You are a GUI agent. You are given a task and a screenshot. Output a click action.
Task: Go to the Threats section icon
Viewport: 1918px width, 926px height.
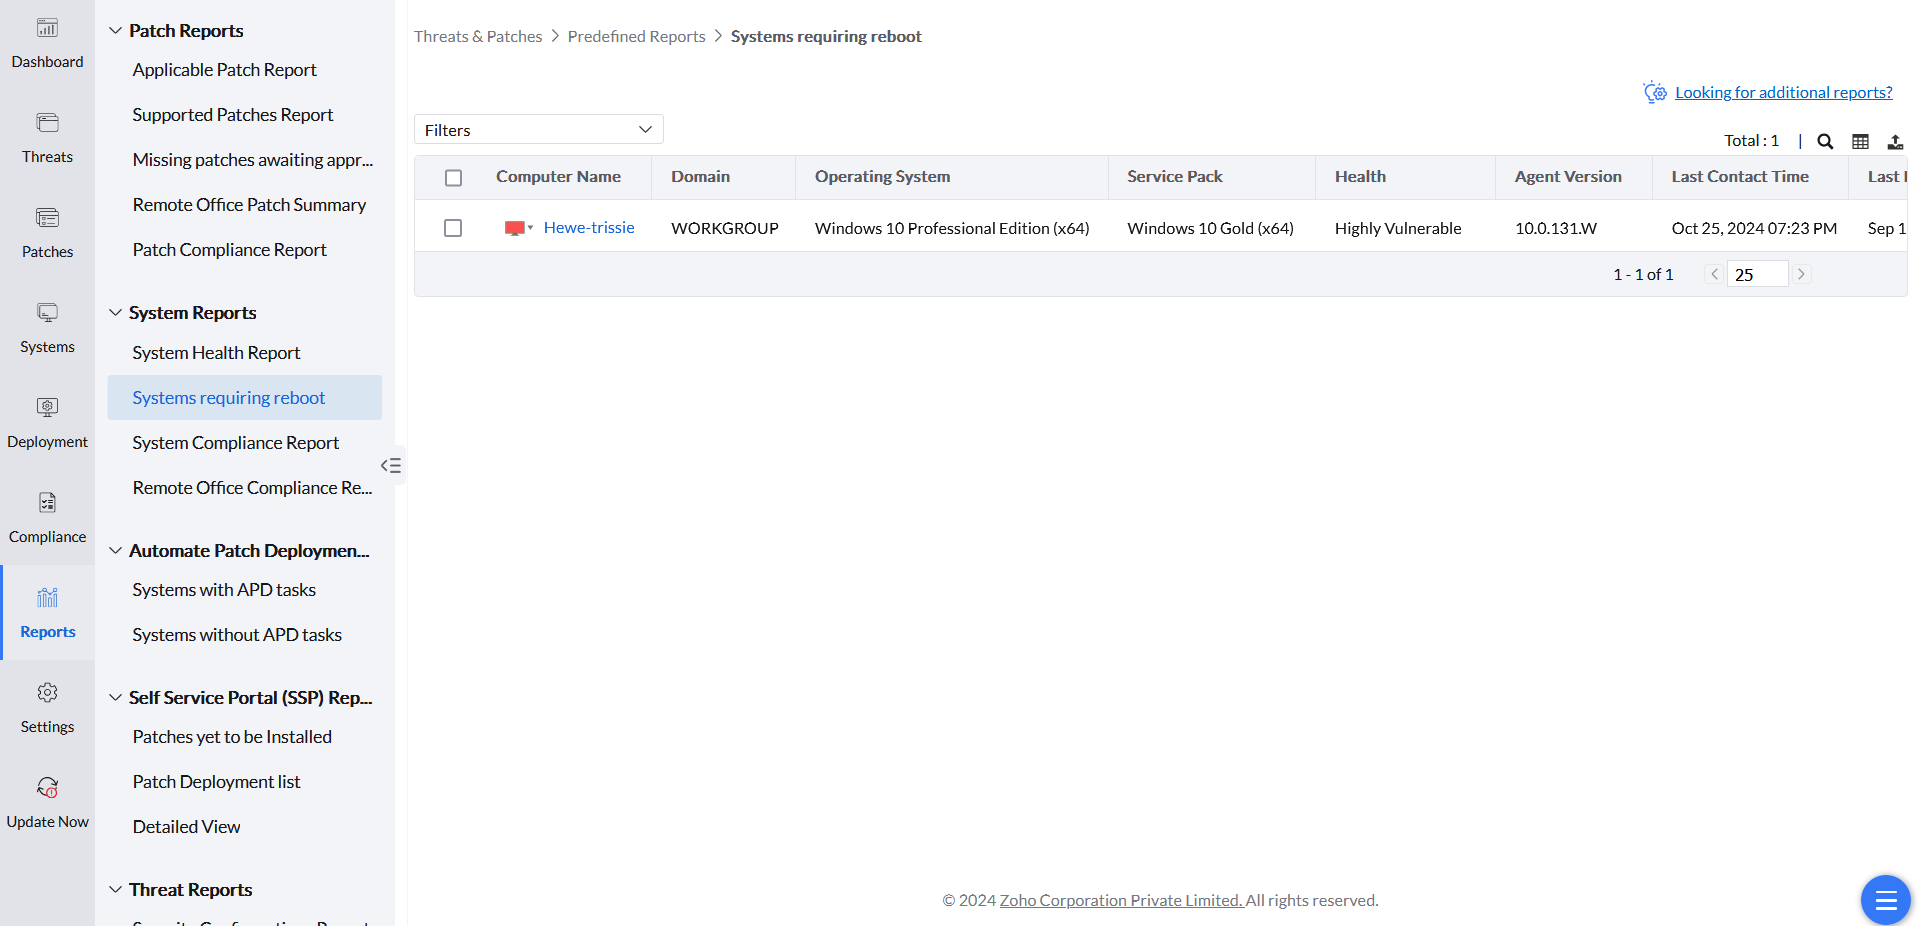point(47,123)
